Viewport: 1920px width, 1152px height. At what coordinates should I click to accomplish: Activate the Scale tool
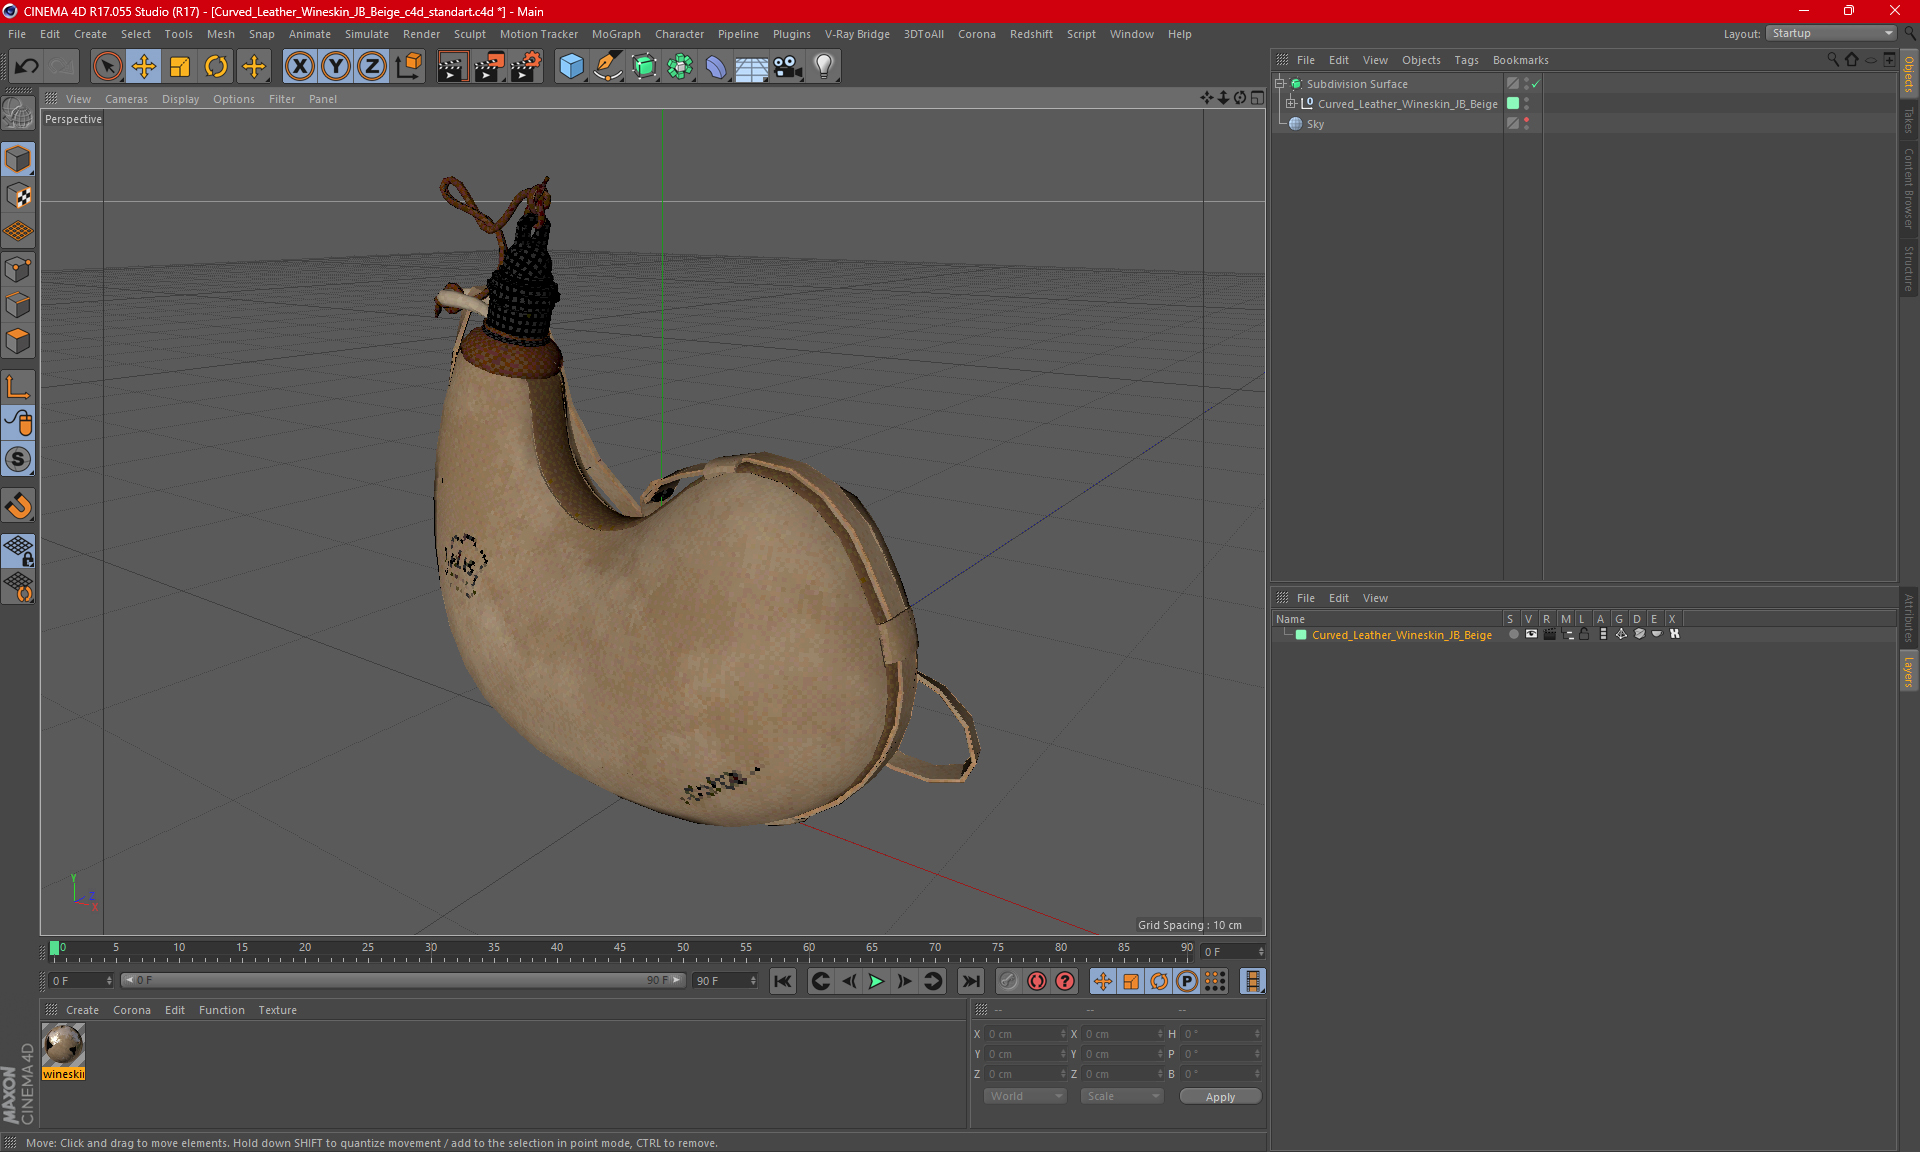[x=180, y=66]
